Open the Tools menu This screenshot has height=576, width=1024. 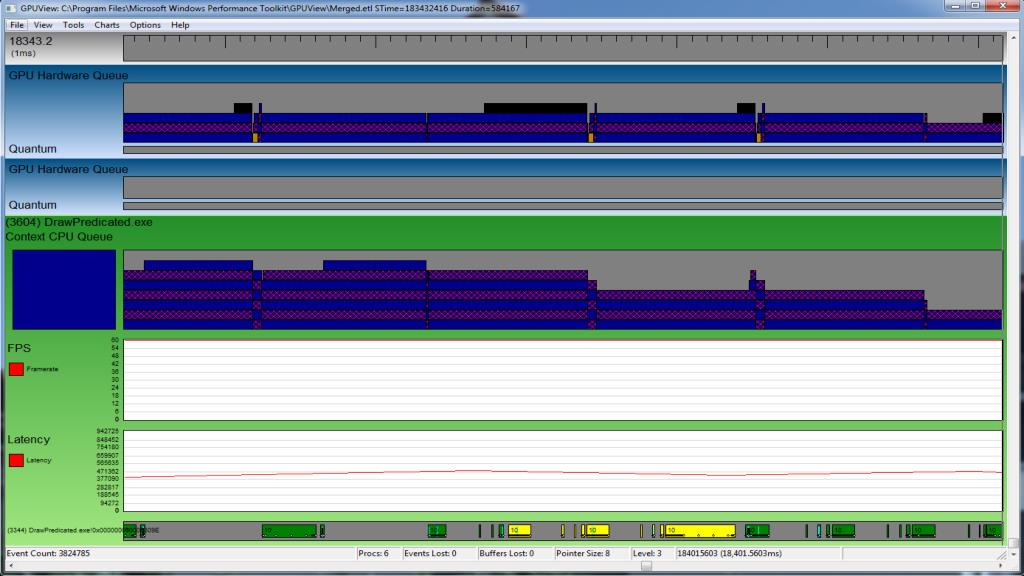(73, 25)
